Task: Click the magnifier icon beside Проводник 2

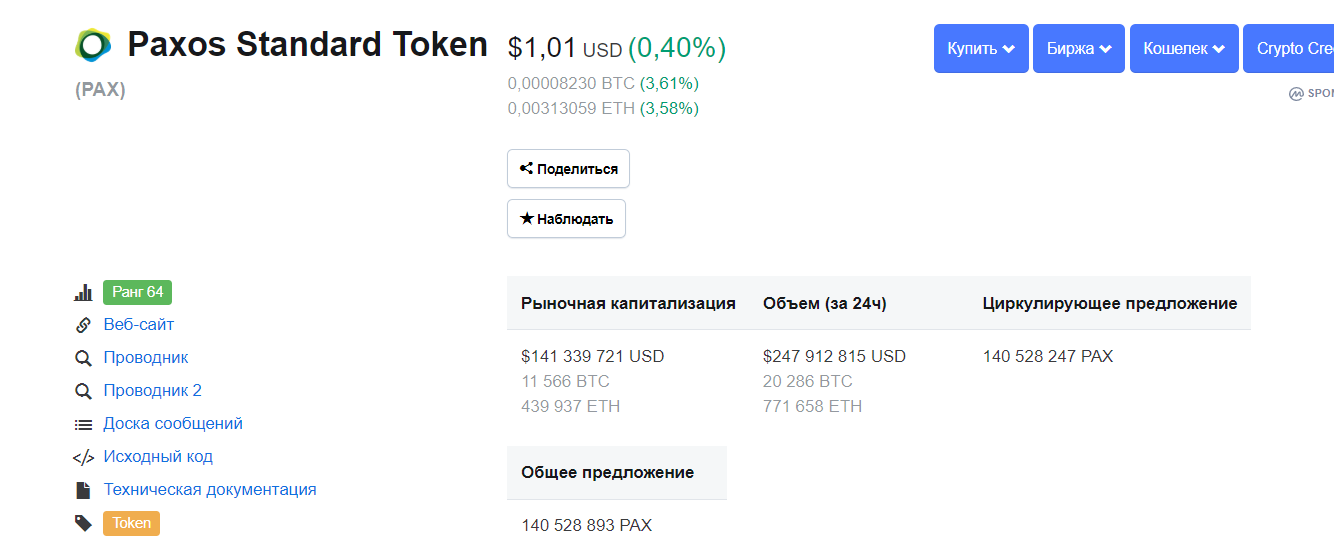Action: (x=83, y=391)
